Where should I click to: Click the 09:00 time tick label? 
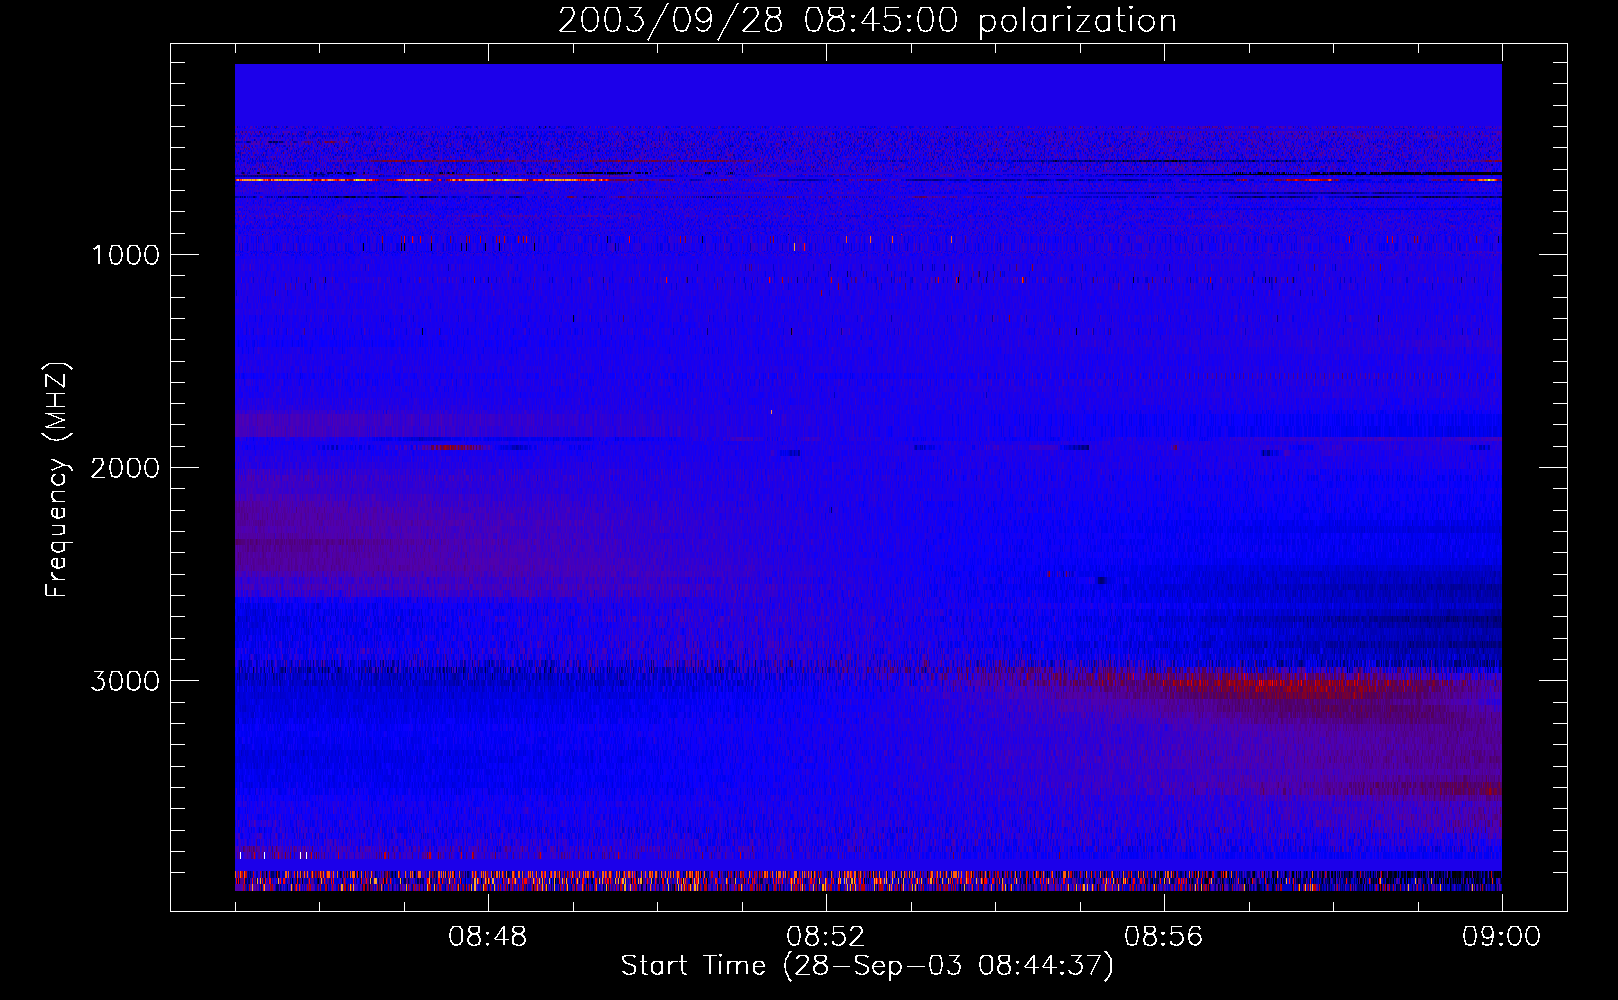[1501, 937]
